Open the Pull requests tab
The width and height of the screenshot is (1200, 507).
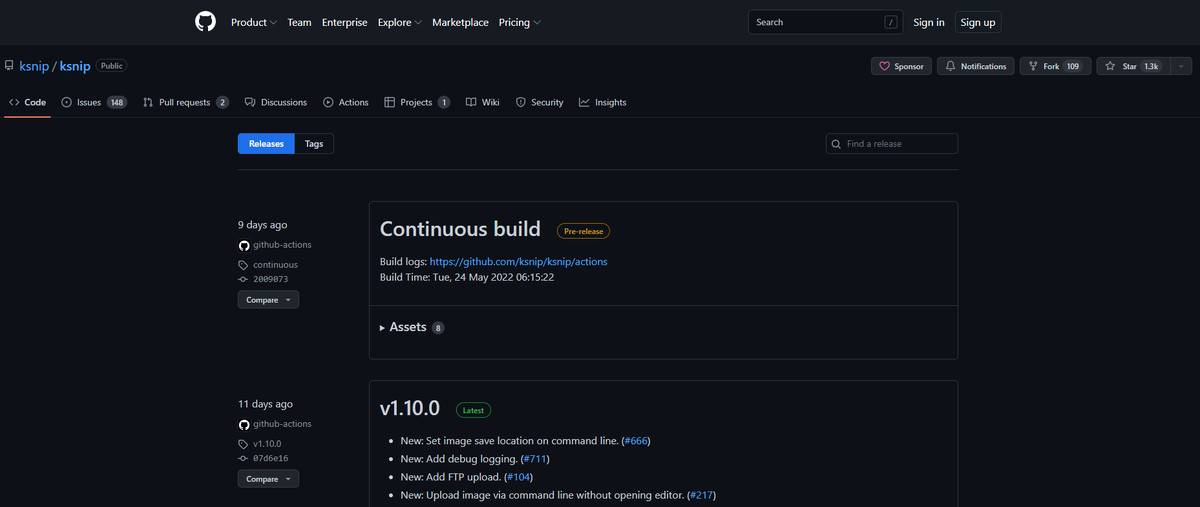186,102
